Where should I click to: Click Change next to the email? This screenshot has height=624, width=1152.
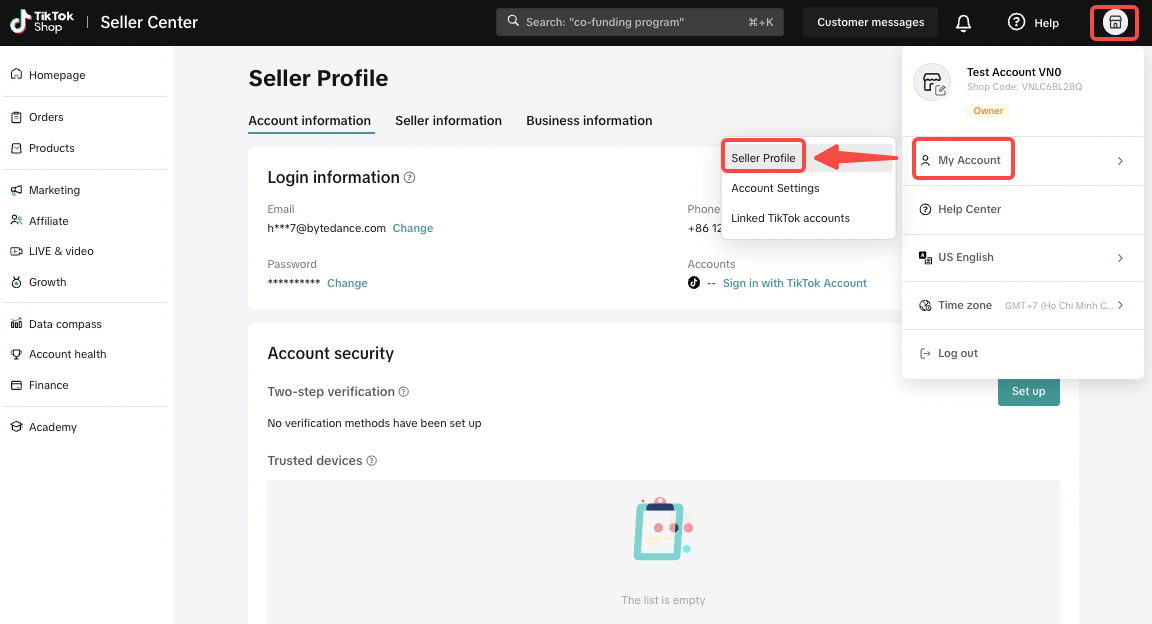413,228
